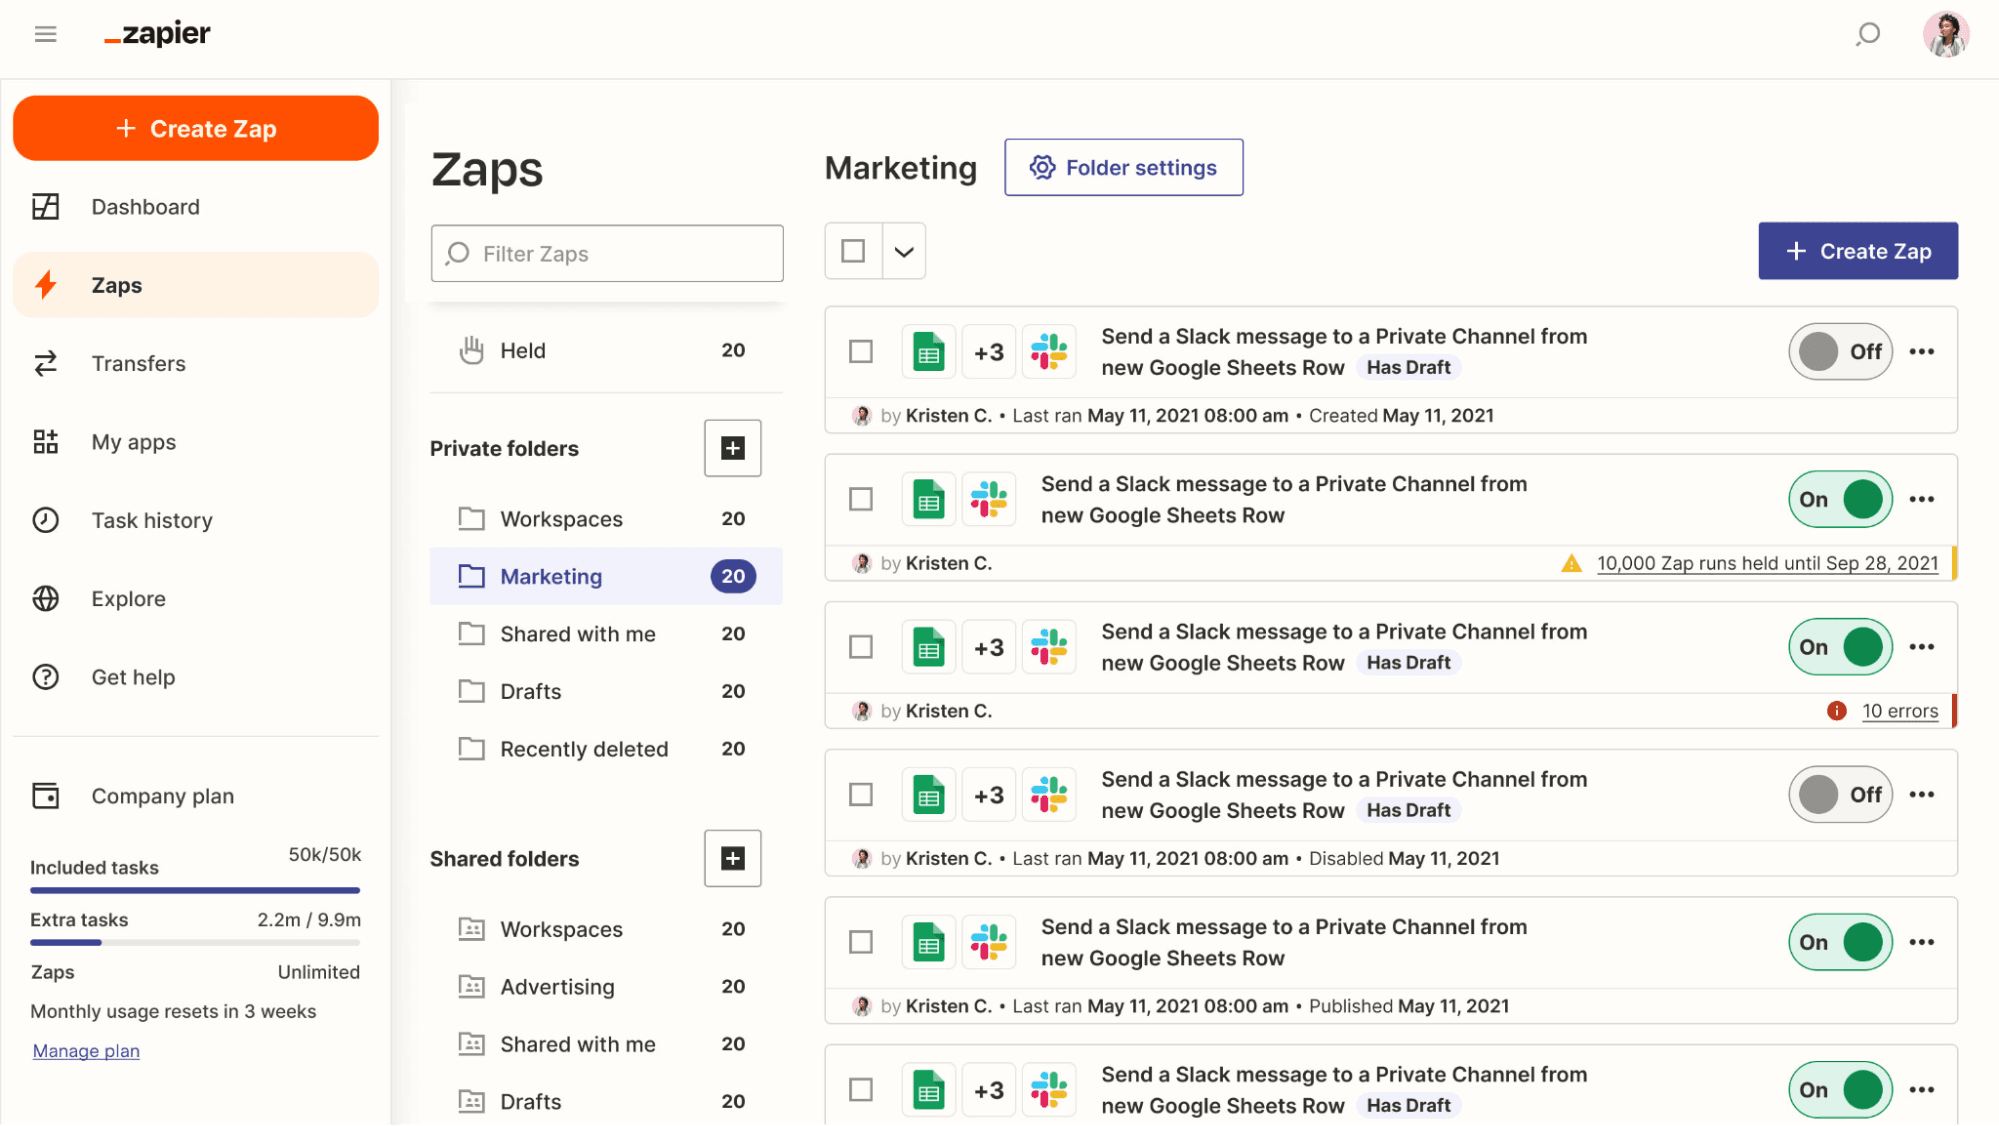Open the three-dot menu on the last Zap

pyautogui.click(x=1921, y=1089)
